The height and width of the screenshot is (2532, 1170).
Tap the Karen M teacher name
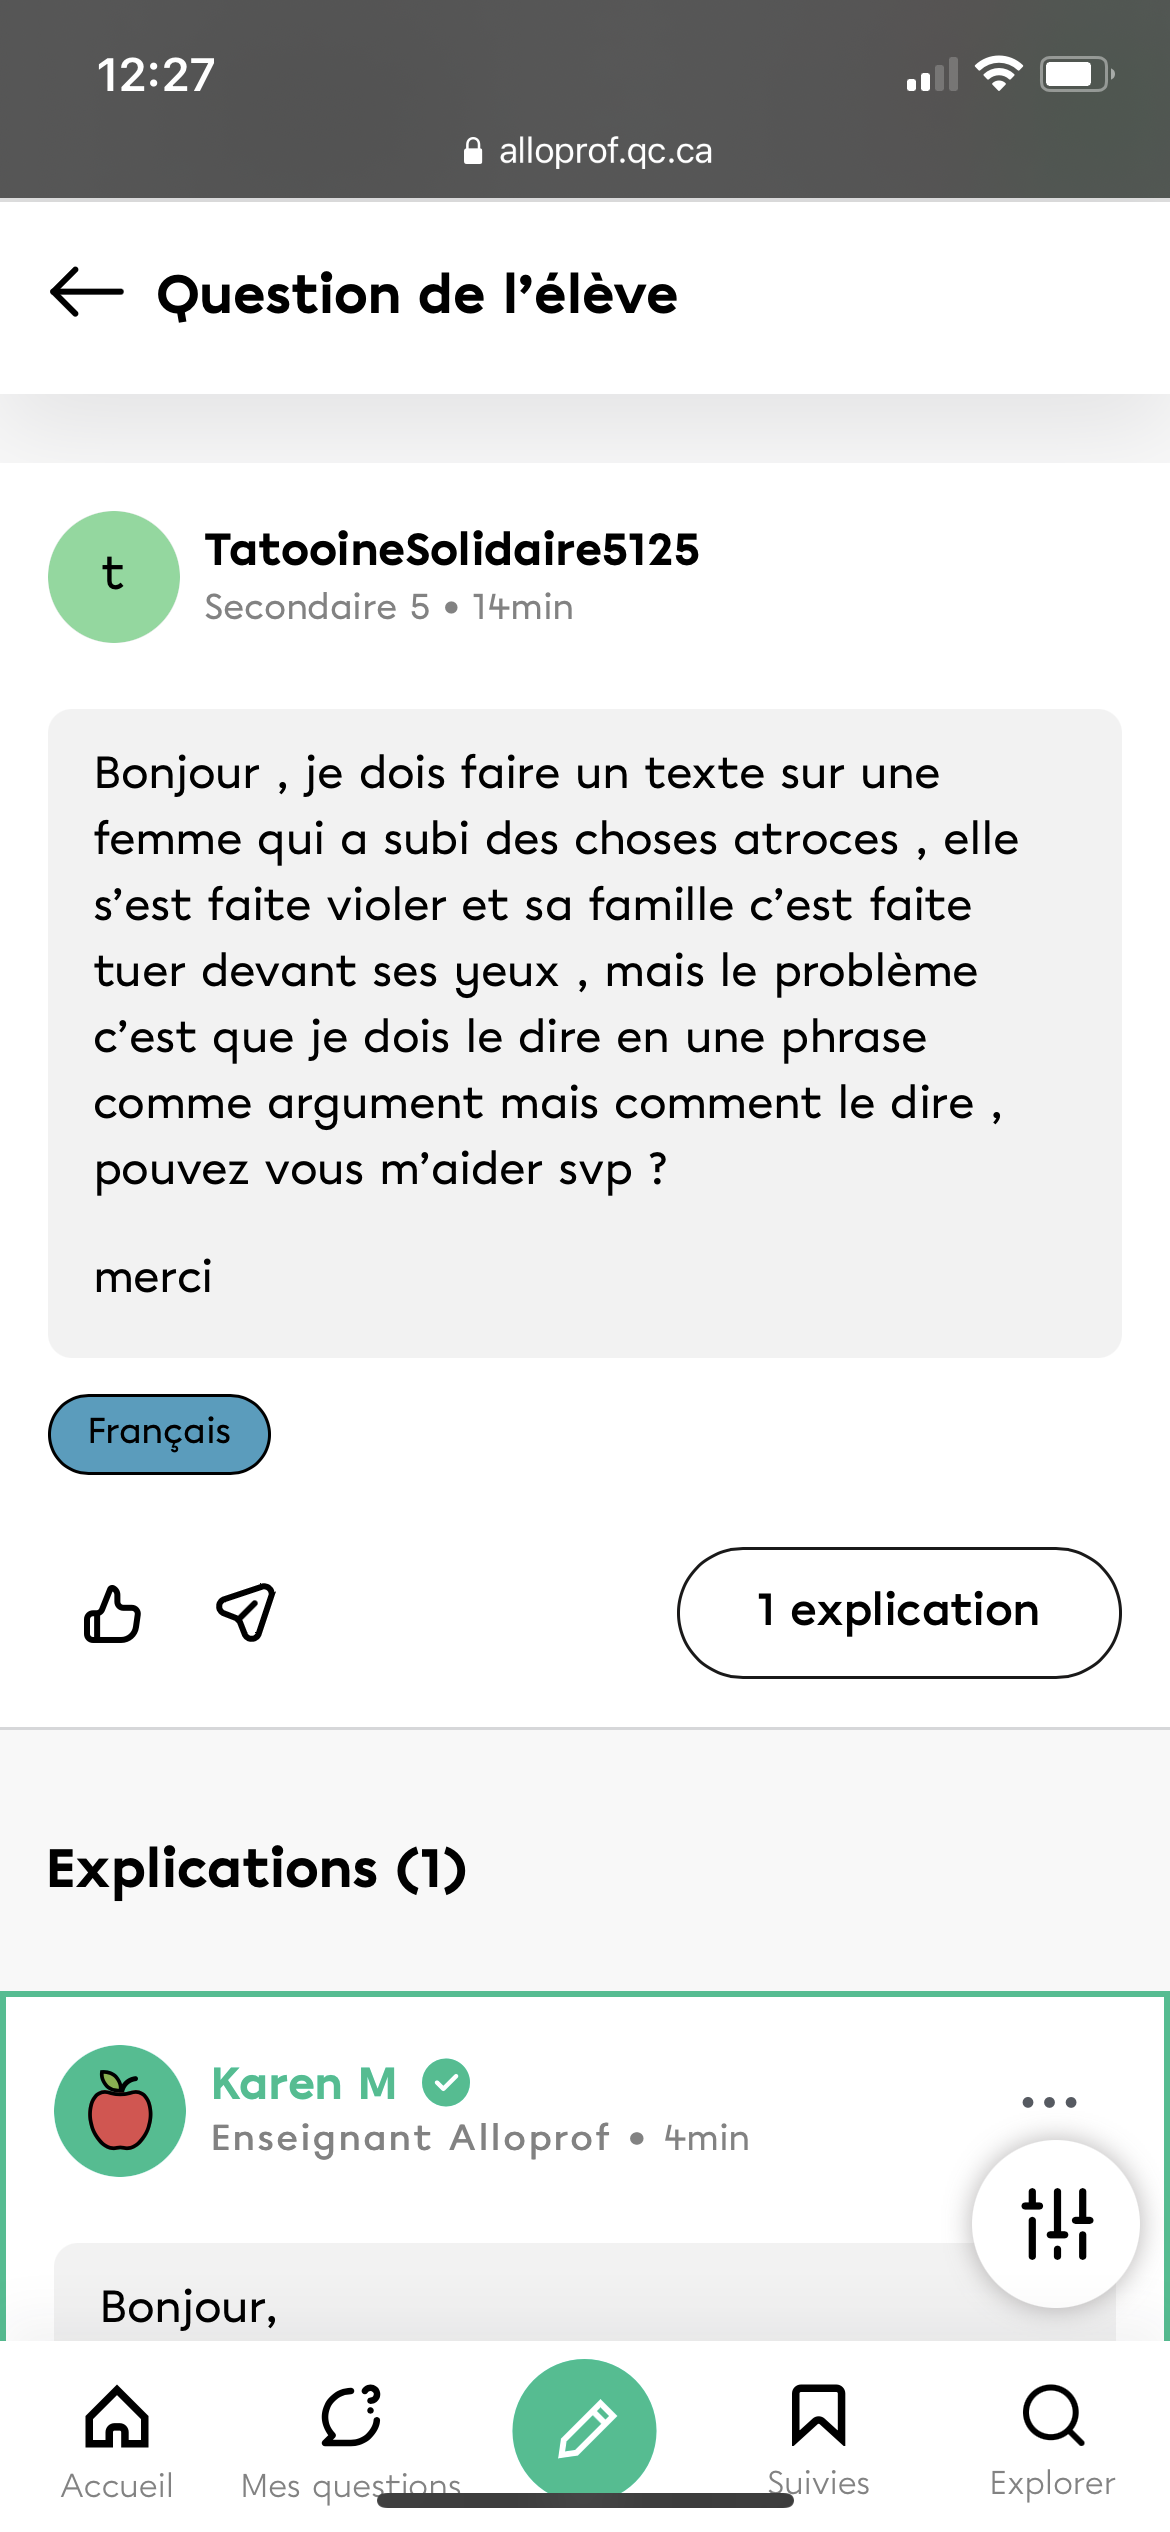304,2084
